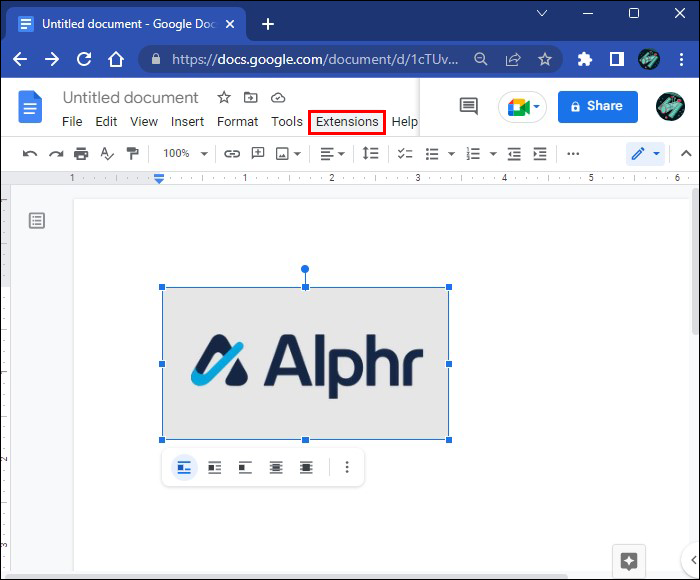
Task: Go to browser home page button
Action: (116, 59)
